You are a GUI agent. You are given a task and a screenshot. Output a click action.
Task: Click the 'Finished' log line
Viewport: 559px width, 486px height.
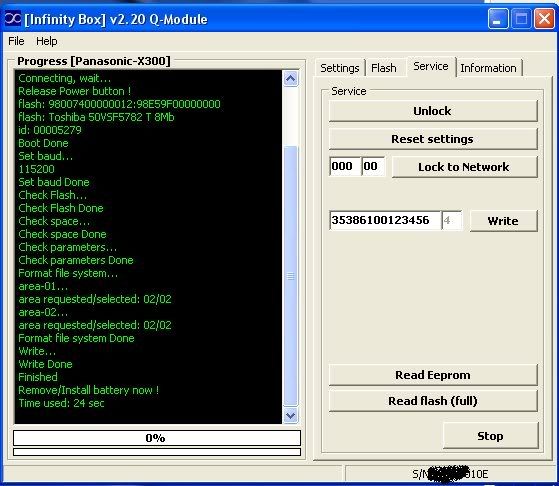click(38, 377)
